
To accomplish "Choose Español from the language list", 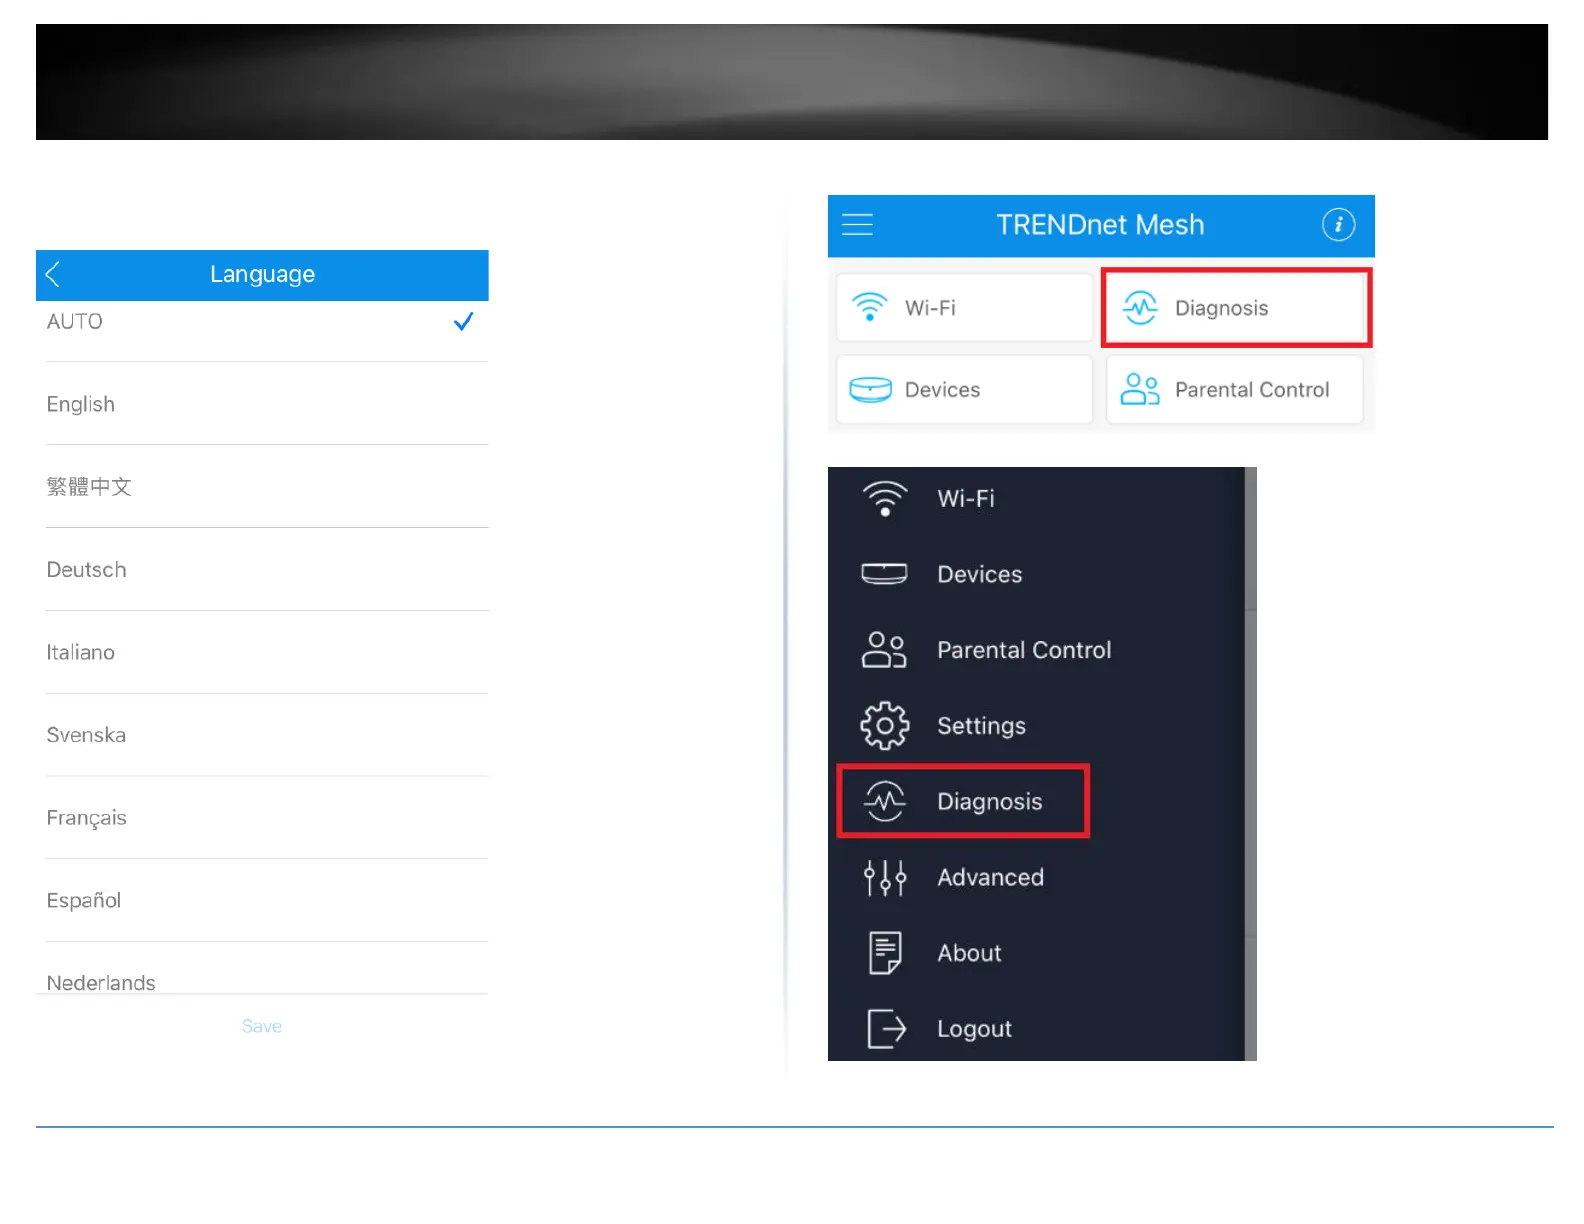I will [x=262, y=901].
